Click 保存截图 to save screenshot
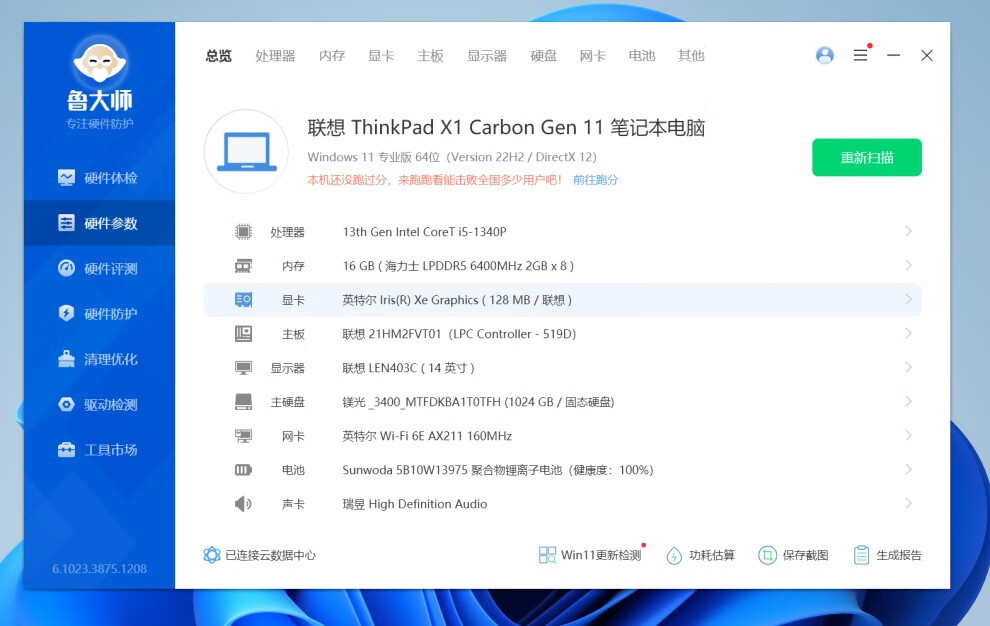Screen dimensions: 990x626 click(794, 555)
